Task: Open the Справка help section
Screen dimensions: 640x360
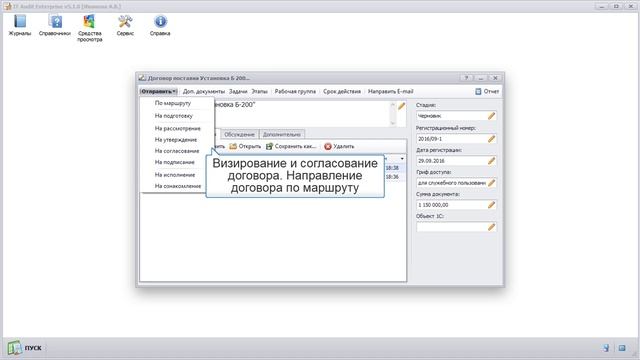Action: pyautogui.click(x=160, y=25)
